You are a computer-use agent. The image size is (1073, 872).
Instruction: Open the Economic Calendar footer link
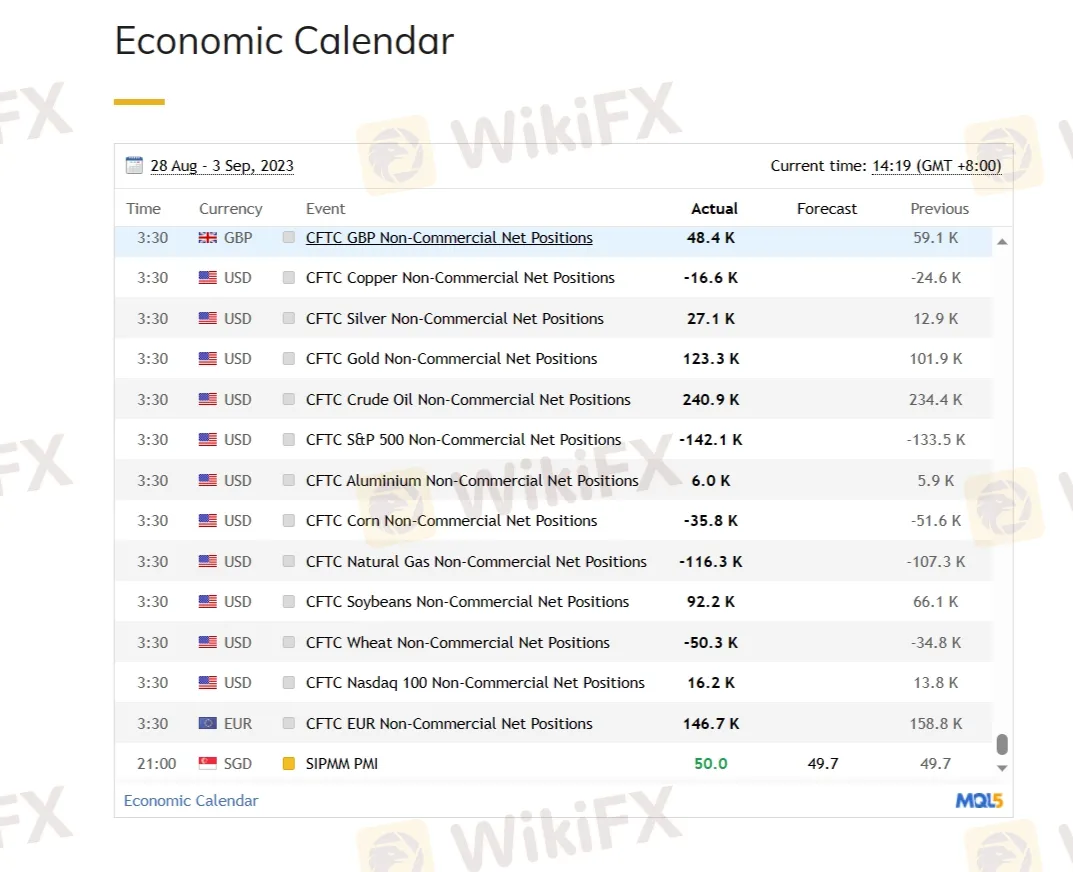click(191, 801)
